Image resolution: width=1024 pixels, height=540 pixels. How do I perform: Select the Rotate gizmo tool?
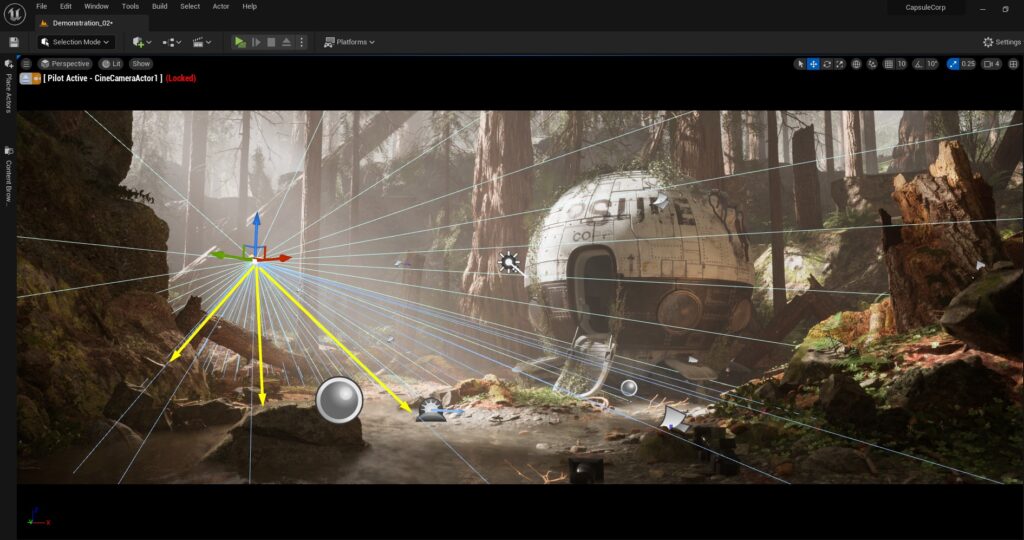tap(827, 64)
